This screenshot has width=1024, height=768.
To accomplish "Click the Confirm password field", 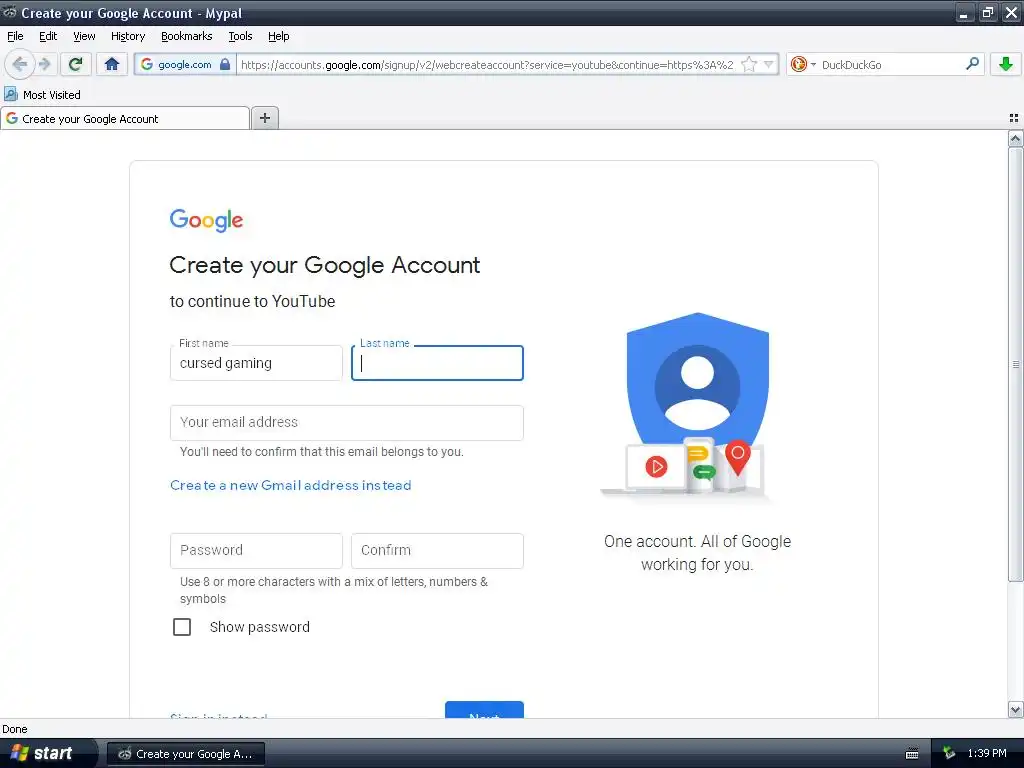I will coord(438,551).
